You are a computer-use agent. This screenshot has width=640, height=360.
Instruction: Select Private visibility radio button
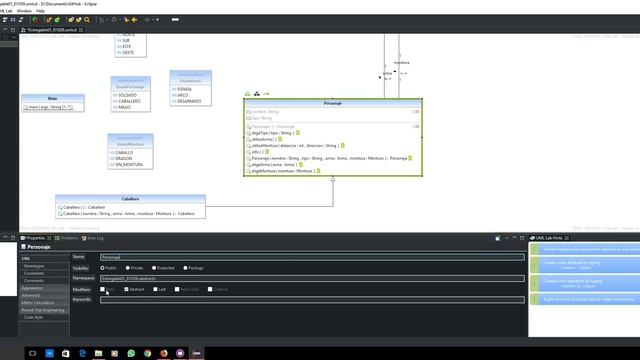[128, 268]
